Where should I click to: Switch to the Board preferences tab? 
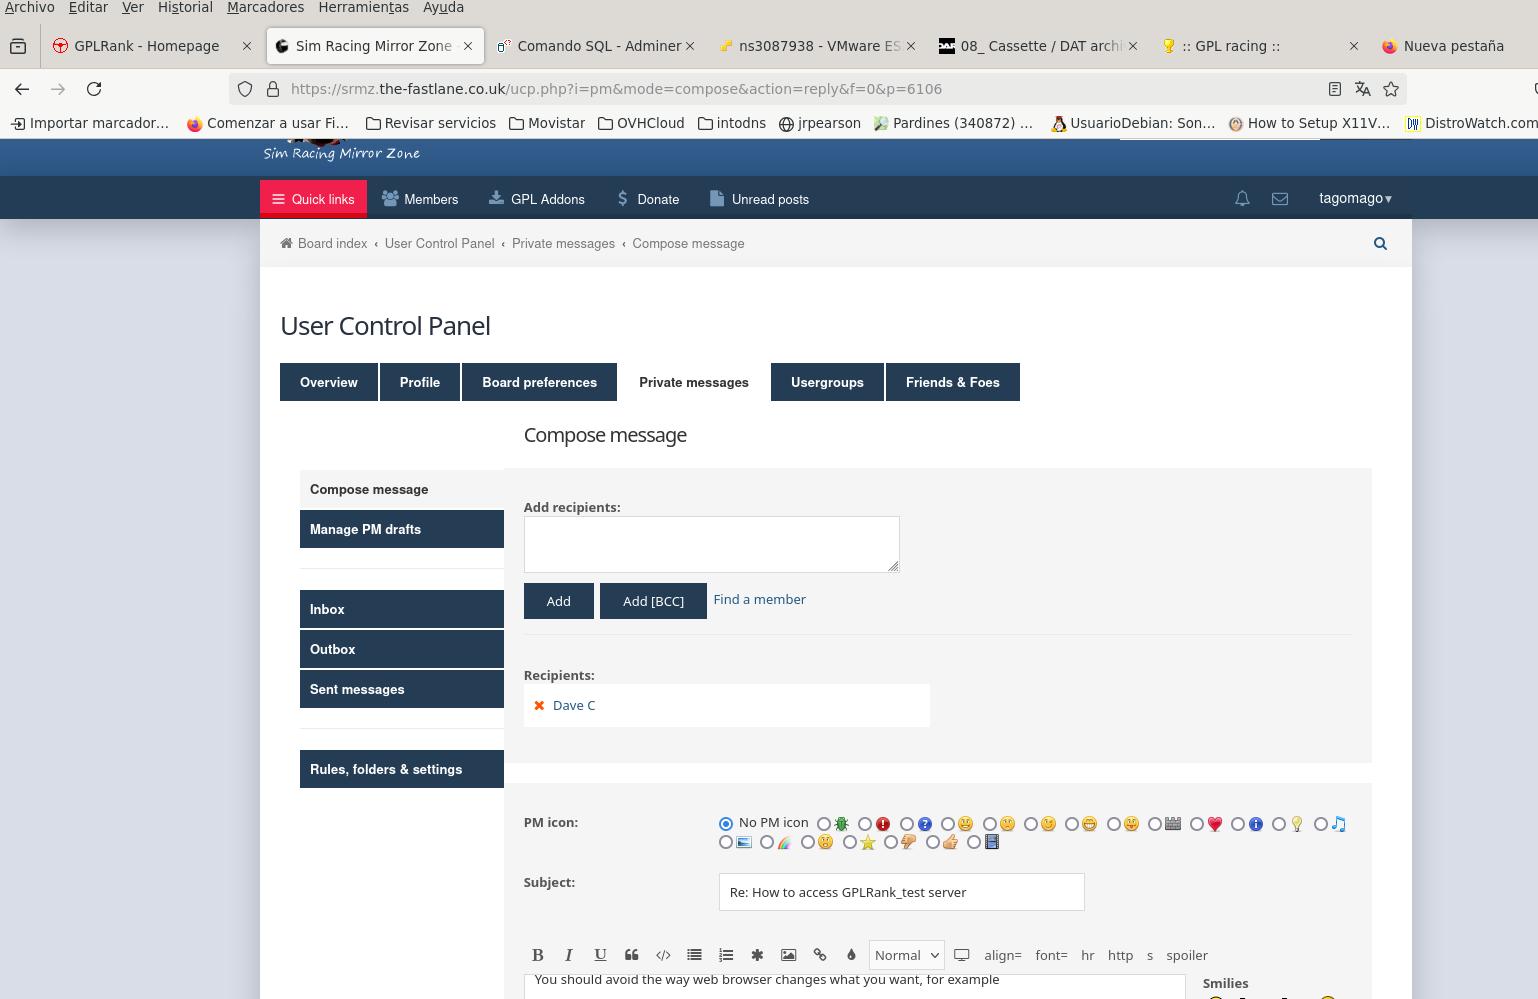539,382
